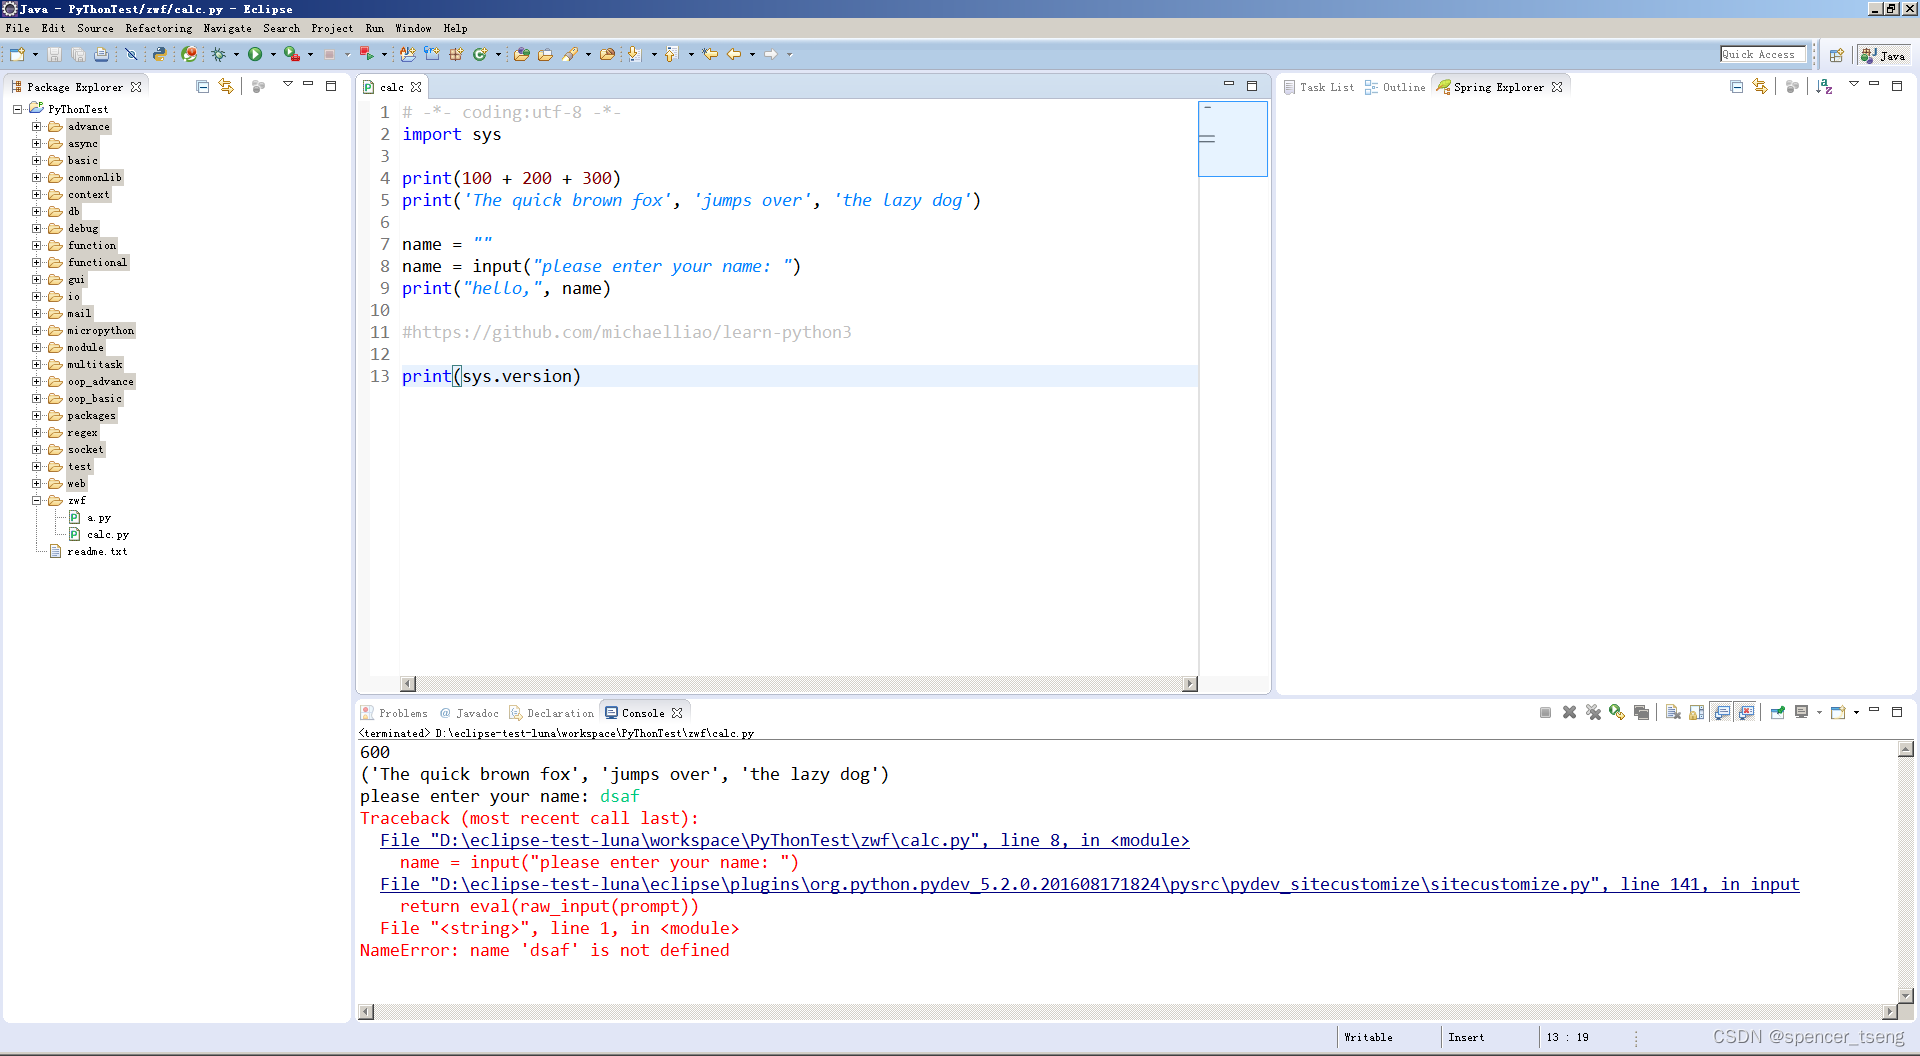The height and width of the screenshot is (1056, 1920).
Task: Click the Save icon in the toolbar
Action: pyautogui.click(x=54, y=54)
